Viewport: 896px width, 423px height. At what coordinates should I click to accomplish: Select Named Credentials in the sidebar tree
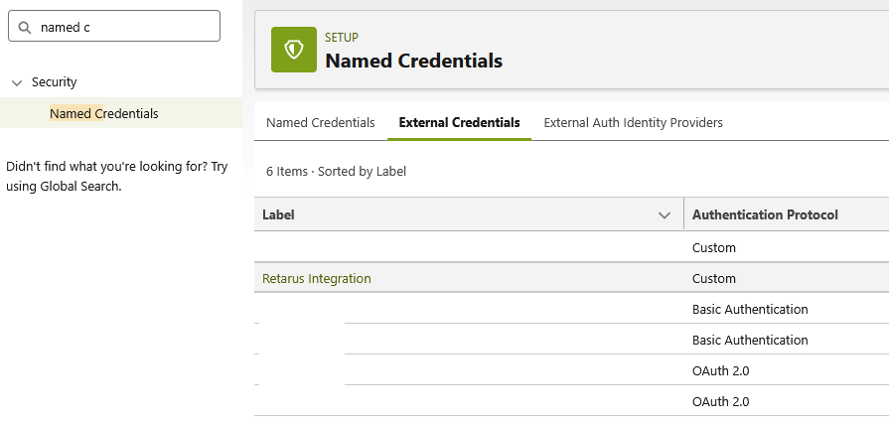(104, 114)
